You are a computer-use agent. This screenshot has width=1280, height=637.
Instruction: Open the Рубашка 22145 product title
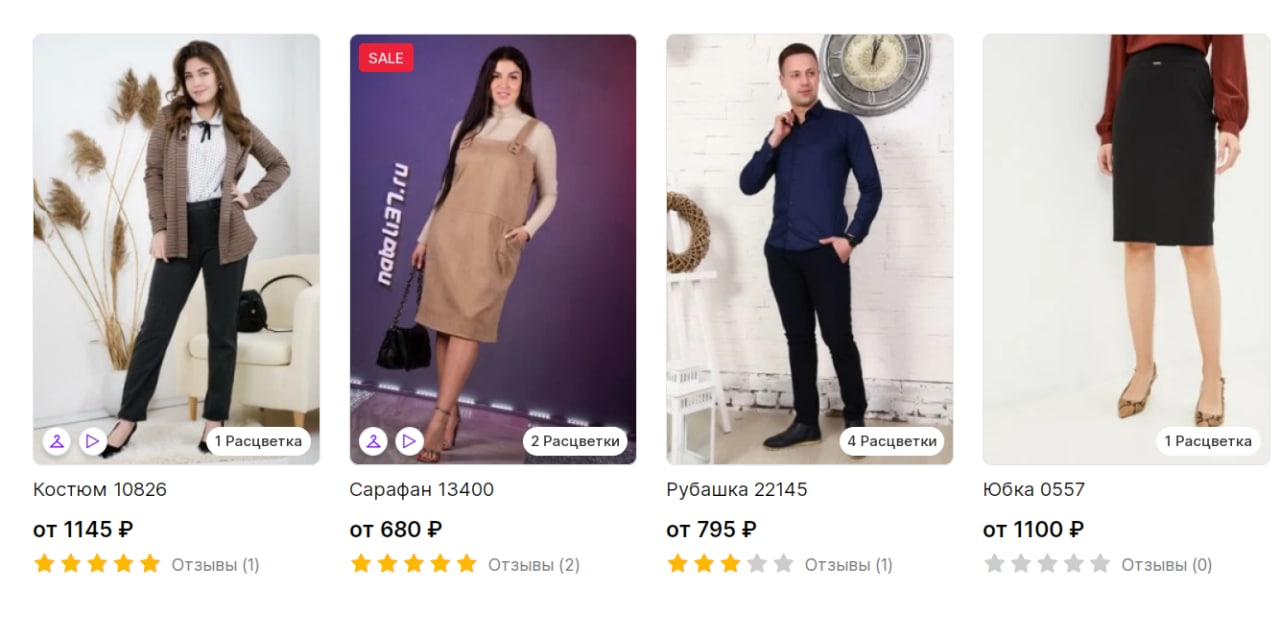point(737,490)
